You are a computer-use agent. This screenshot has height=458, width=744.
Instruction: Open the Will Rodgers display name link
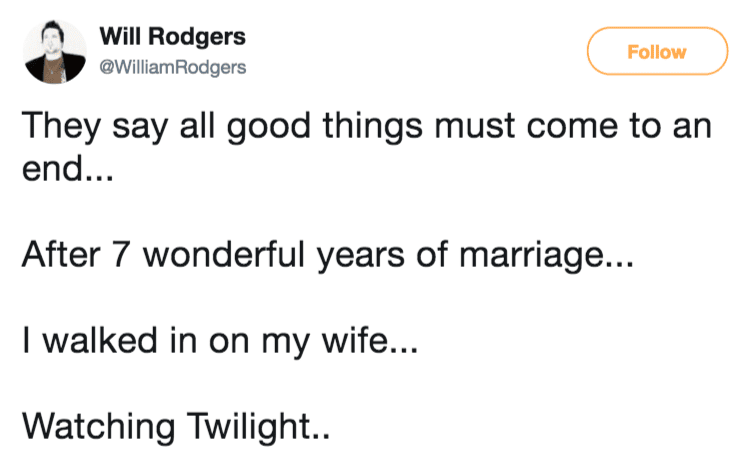click(x=172, y=38)
